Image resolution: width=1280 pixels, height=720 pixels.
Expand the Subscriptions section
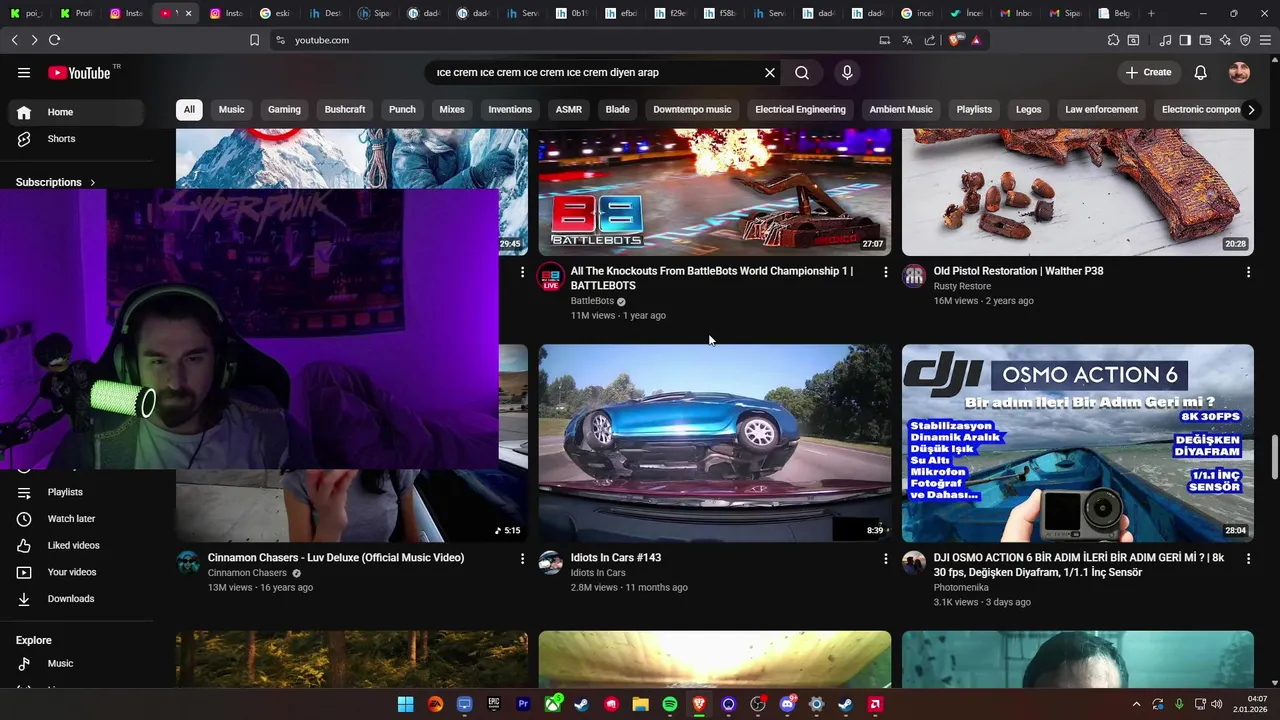pos(56,182)
